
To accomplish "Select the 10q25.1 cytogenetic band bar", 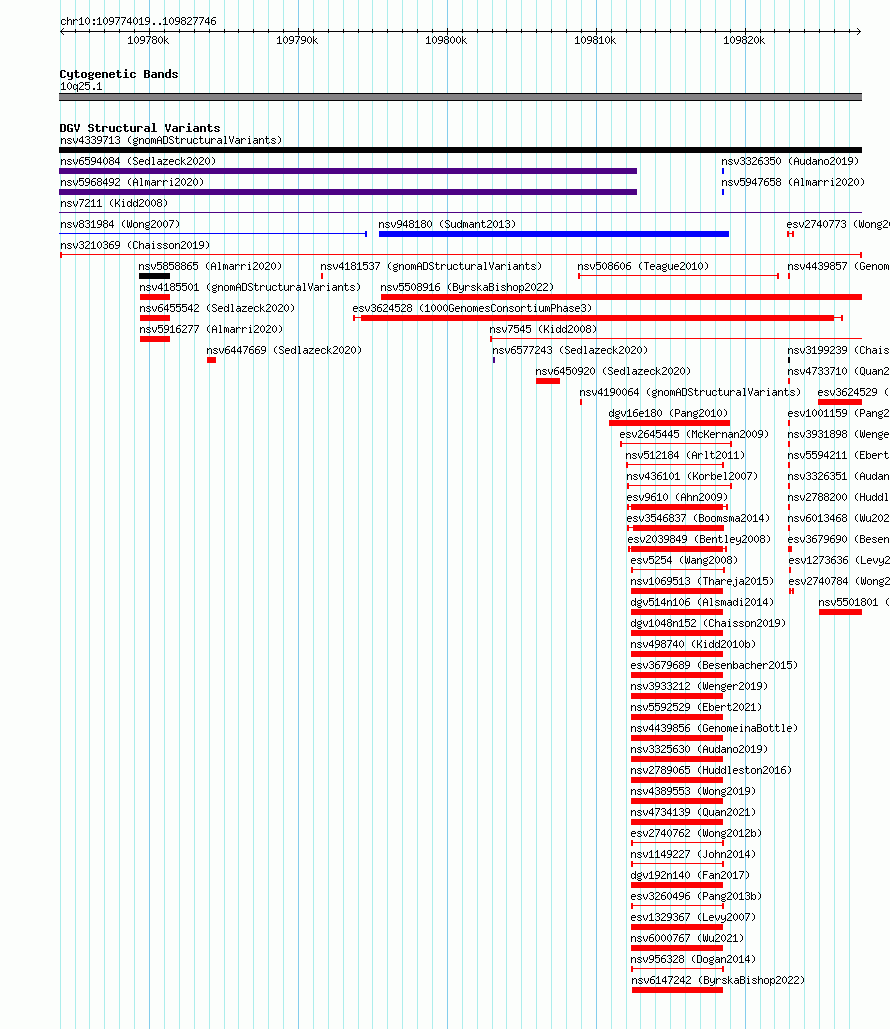I will point(460,97).
